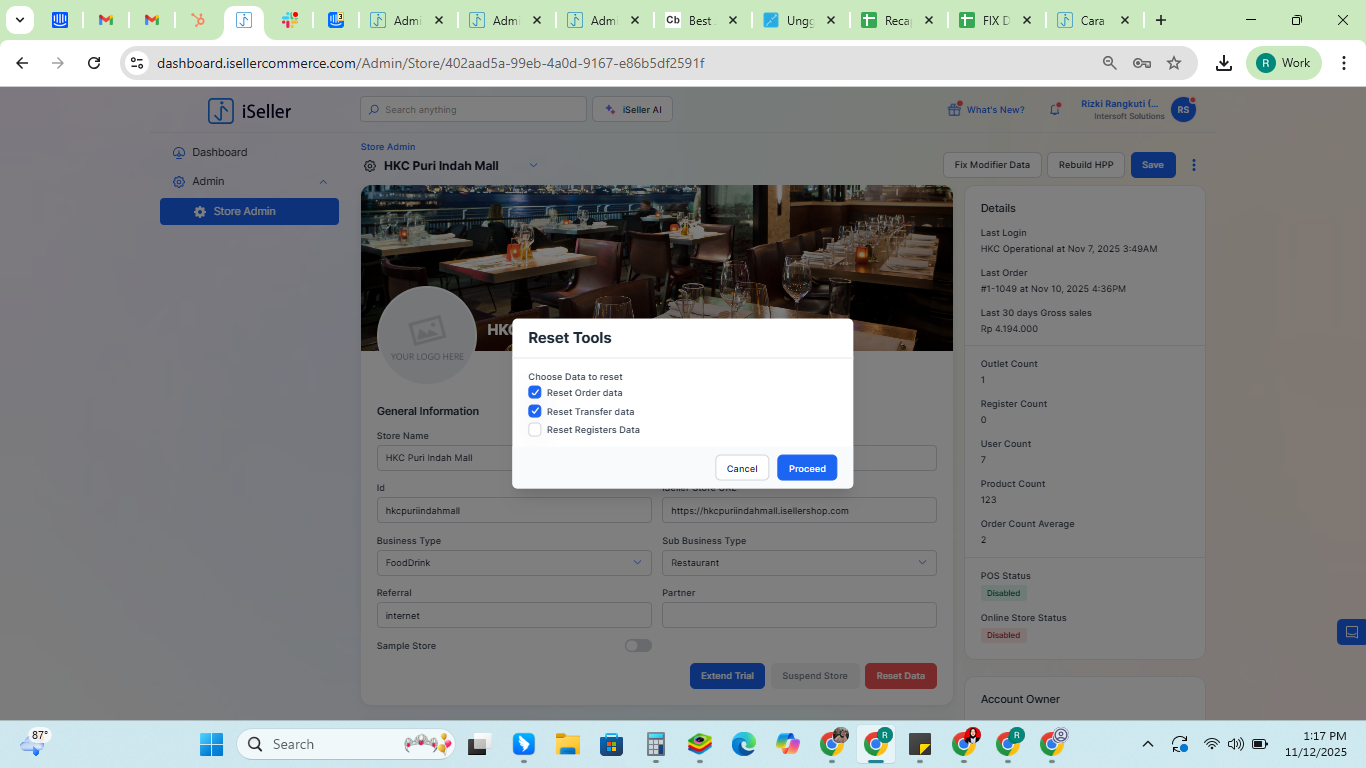Image resolution: width=1366 pixels, height=768 pixels.
Task: Open the chat support widget icon
Action: tap(1351, 632)
